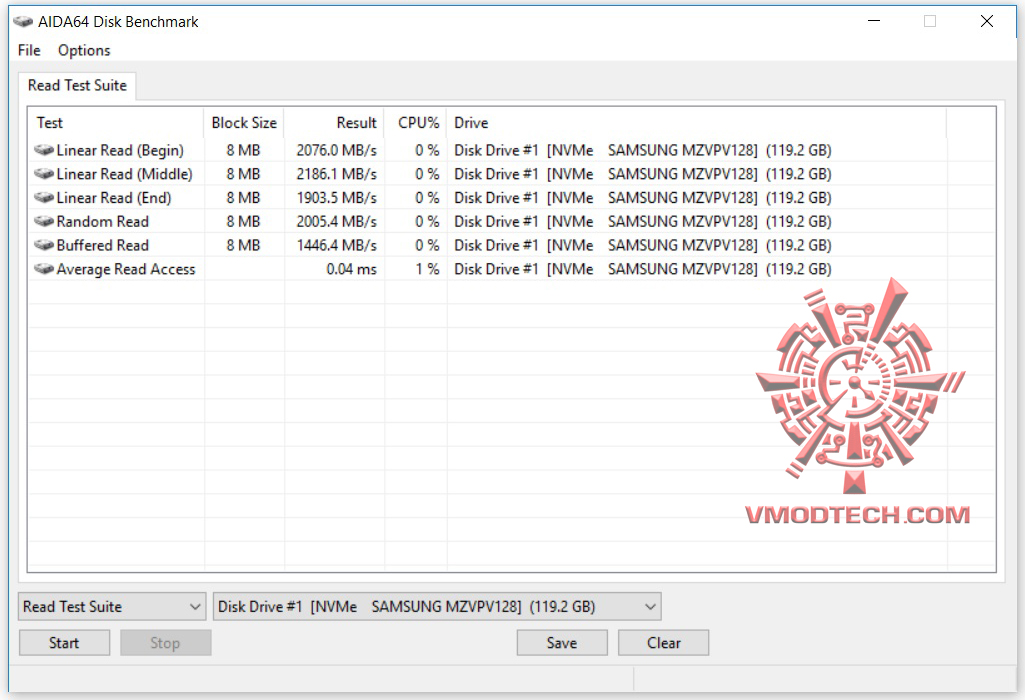Click the Result column header
Screen dimensions: 1025x700
pos(334,123)
